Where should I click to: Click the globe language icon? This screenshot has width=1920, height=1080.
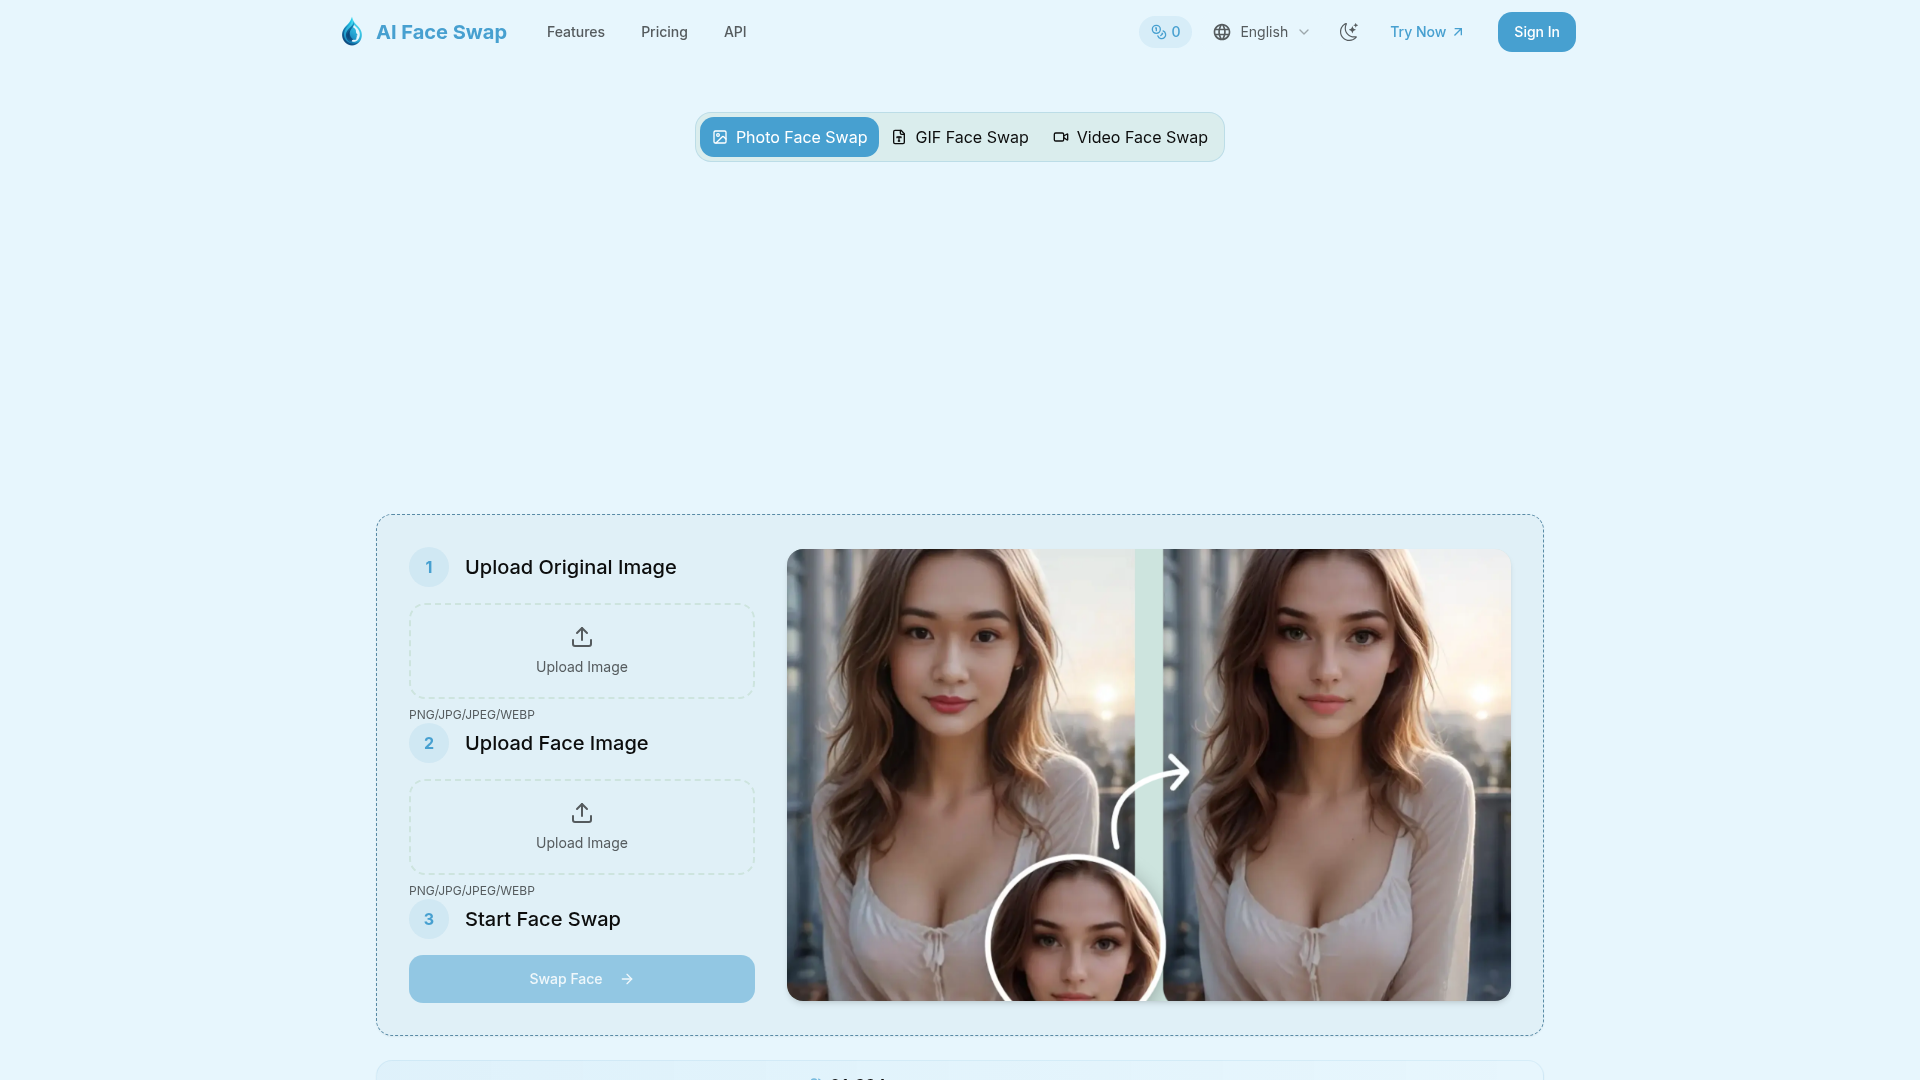[x=1222, y=32]
